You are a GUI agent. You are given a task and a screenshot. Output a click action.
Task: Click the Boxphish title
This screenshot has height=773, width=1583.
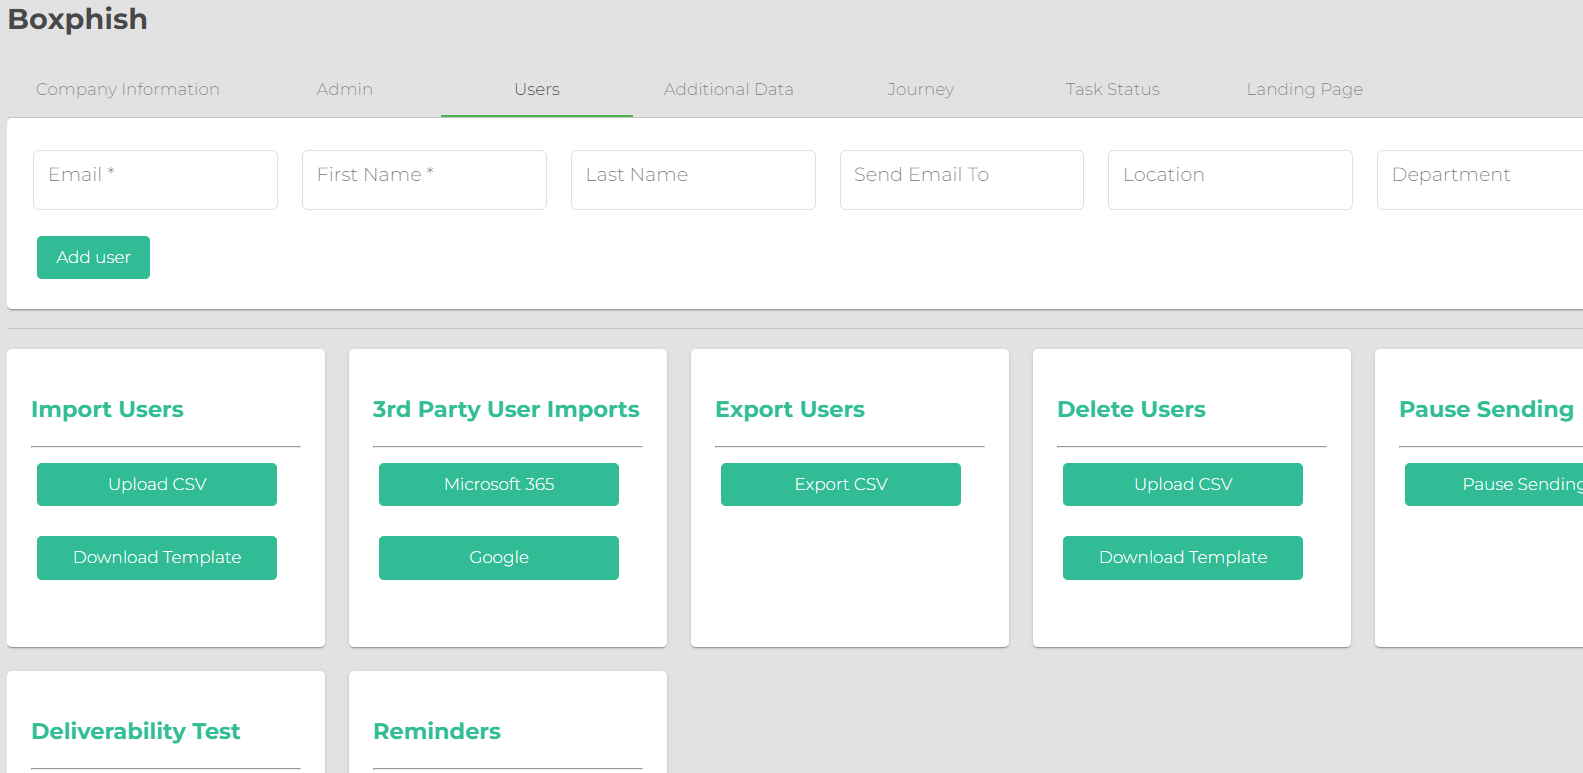(78, 19)
